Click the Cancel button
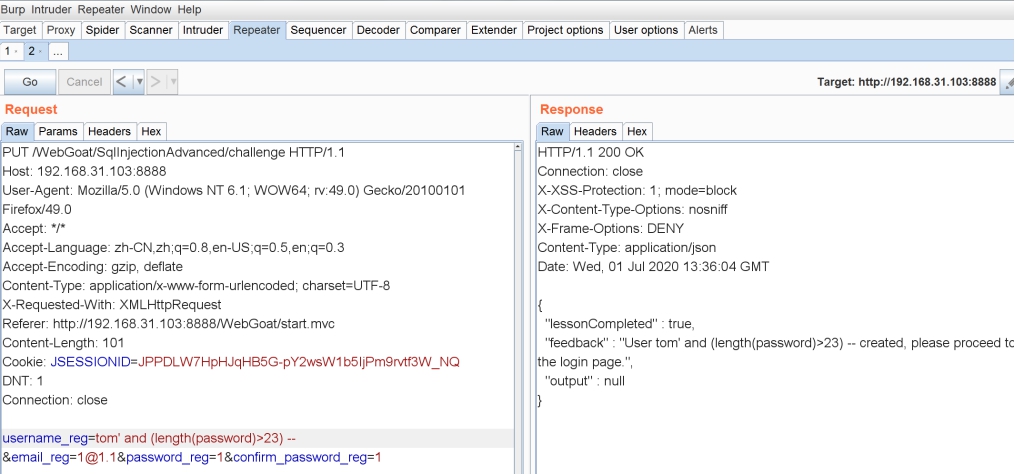1015x474 pixels. pos(84,82)
